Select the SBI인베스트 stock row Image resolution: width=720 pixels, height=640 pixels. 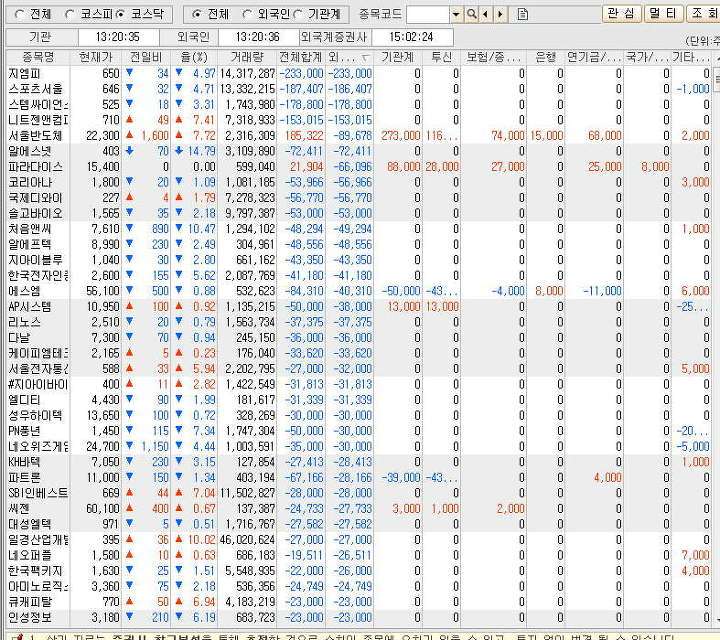(358, 493)
